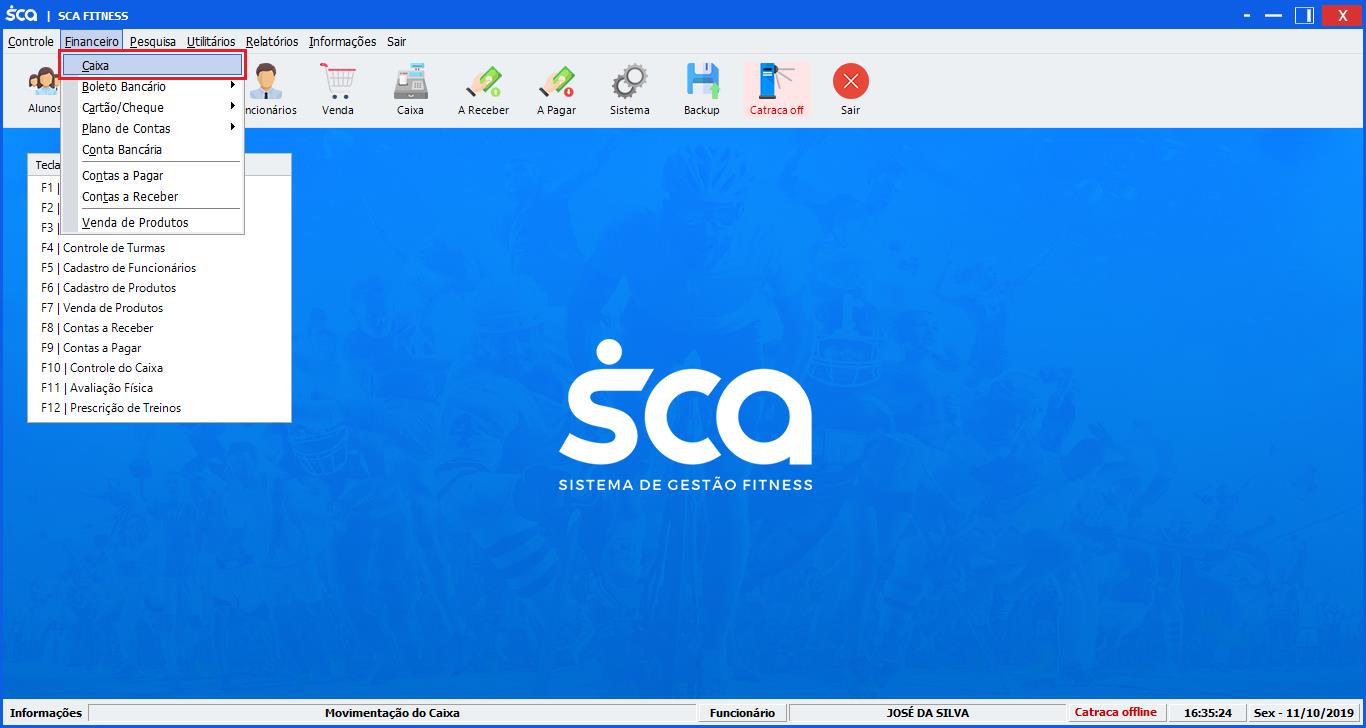Viewport: 1366px width, 728px height.
Task: Close the window with red X
Action: [1342, 15]
